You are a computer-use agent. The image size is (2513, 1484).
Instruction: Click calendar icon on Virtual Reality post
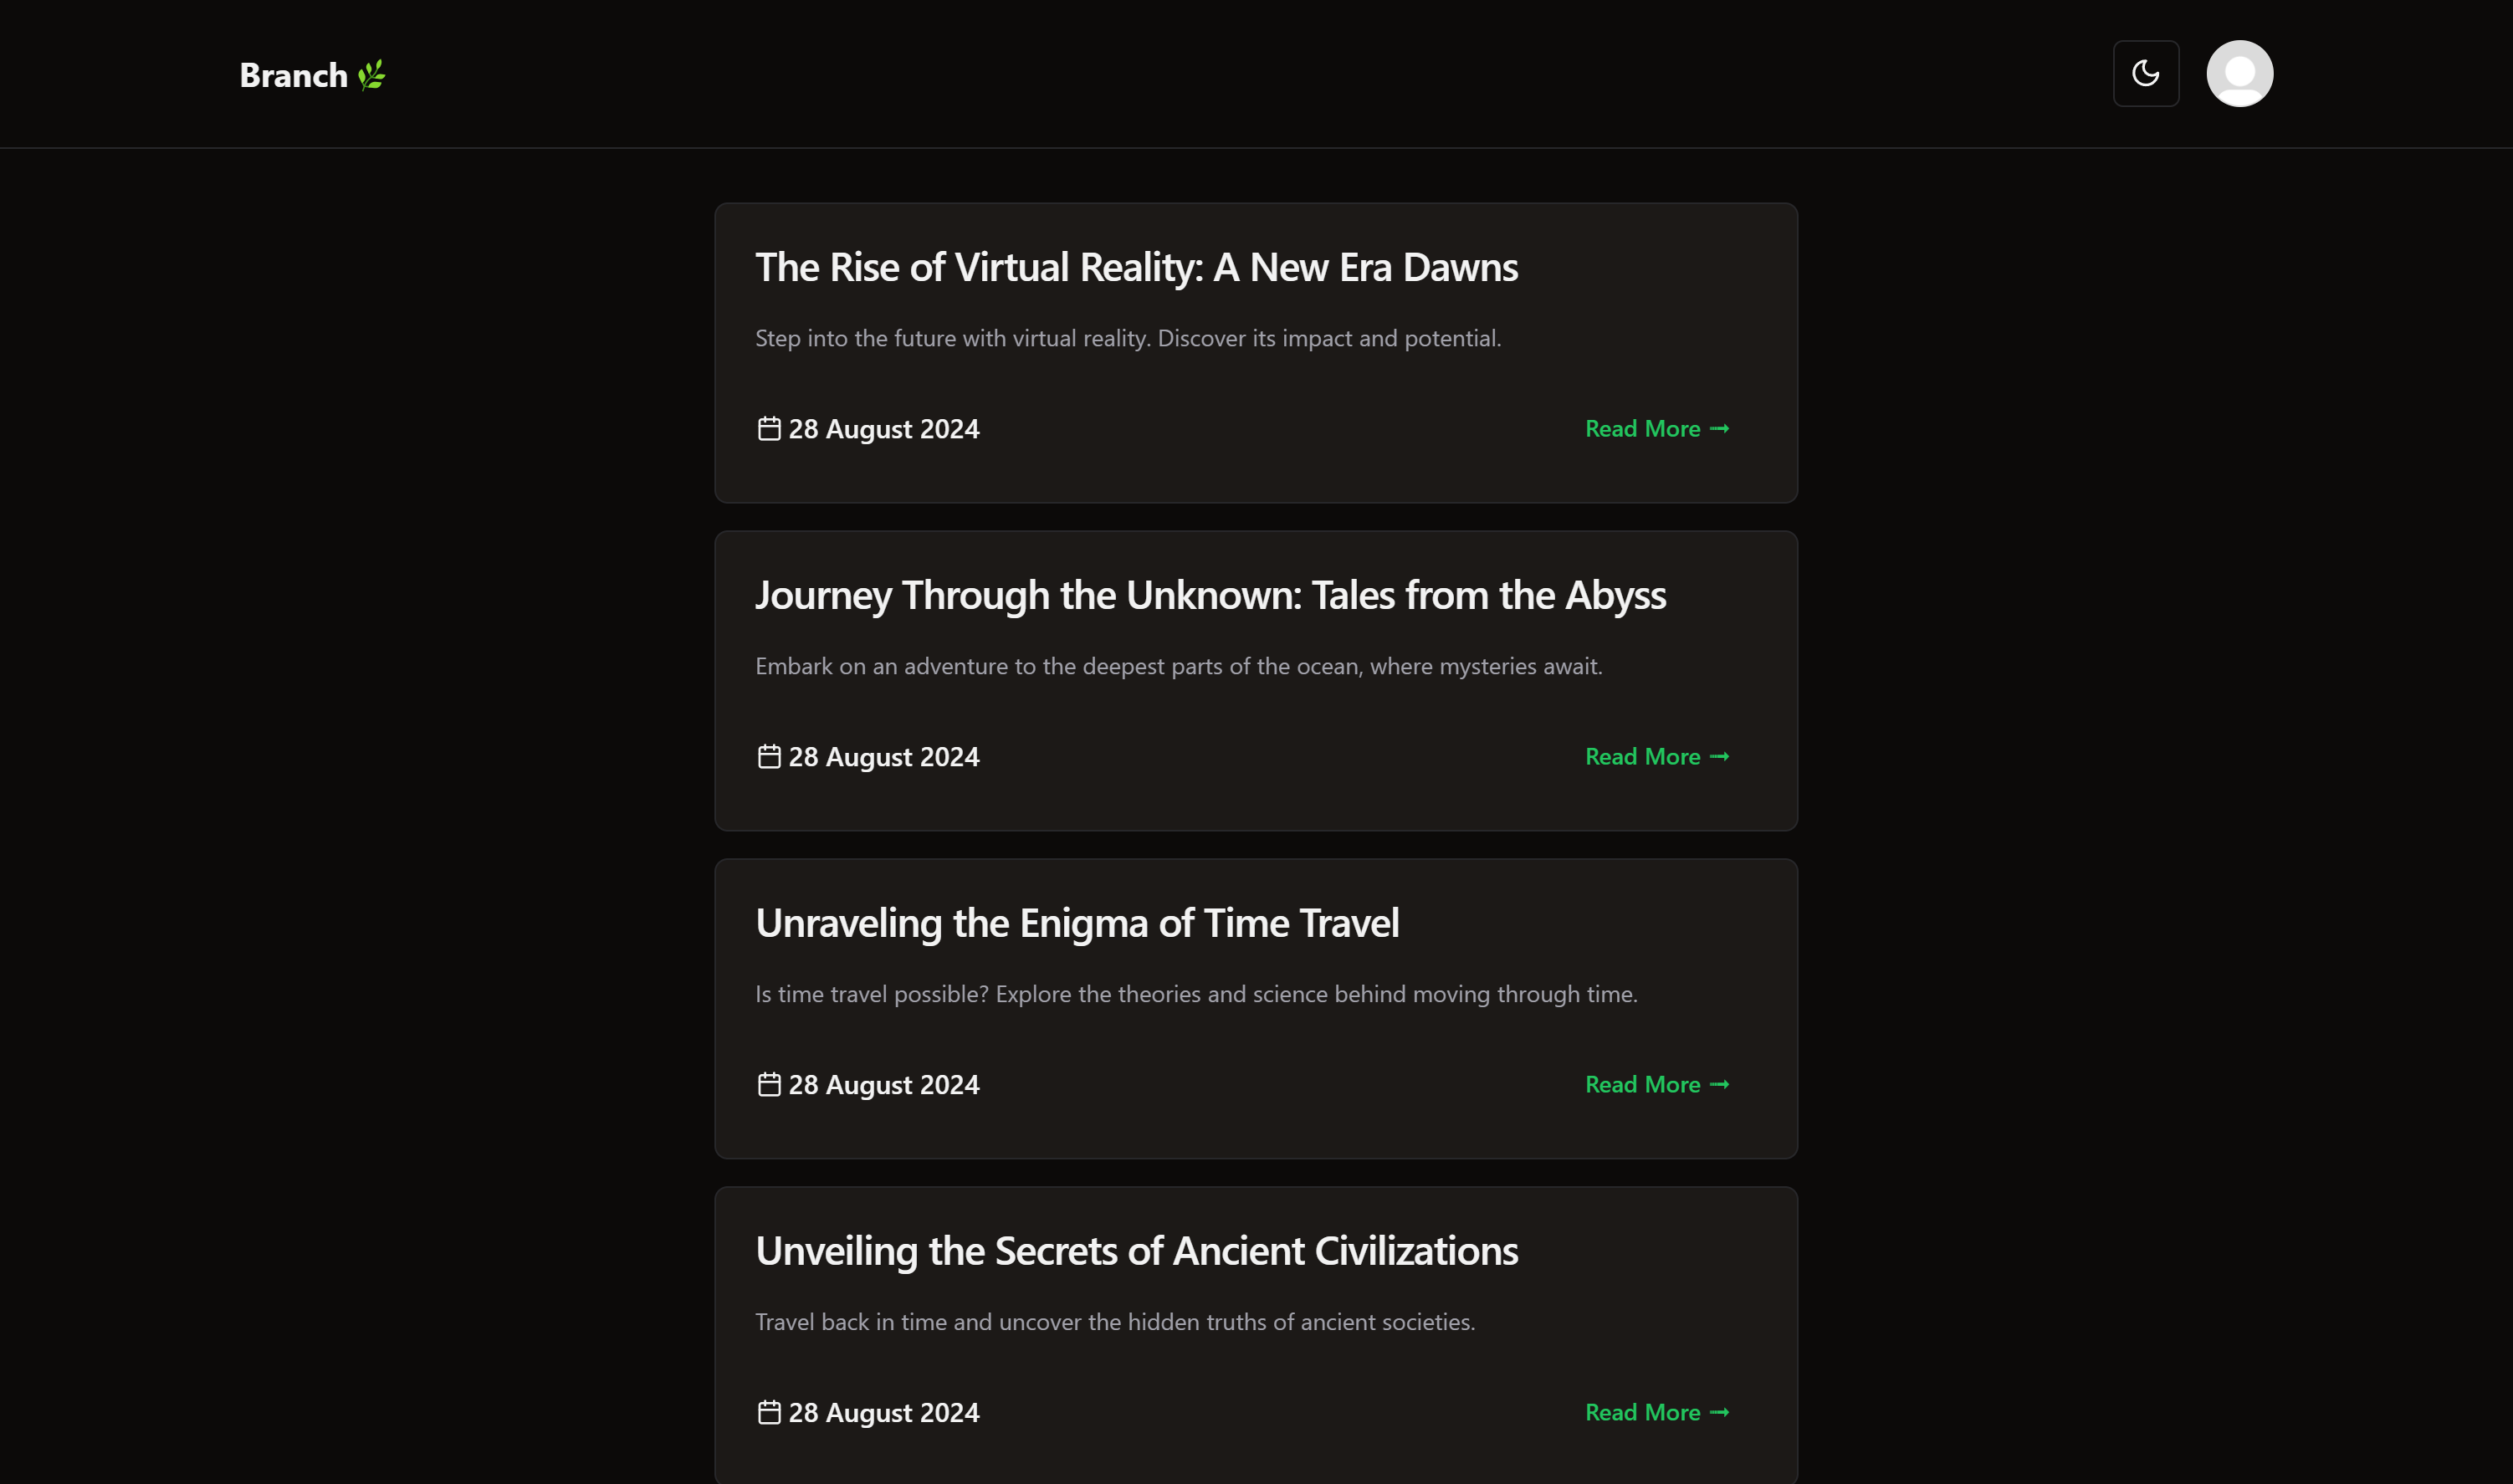pos(768,429)
